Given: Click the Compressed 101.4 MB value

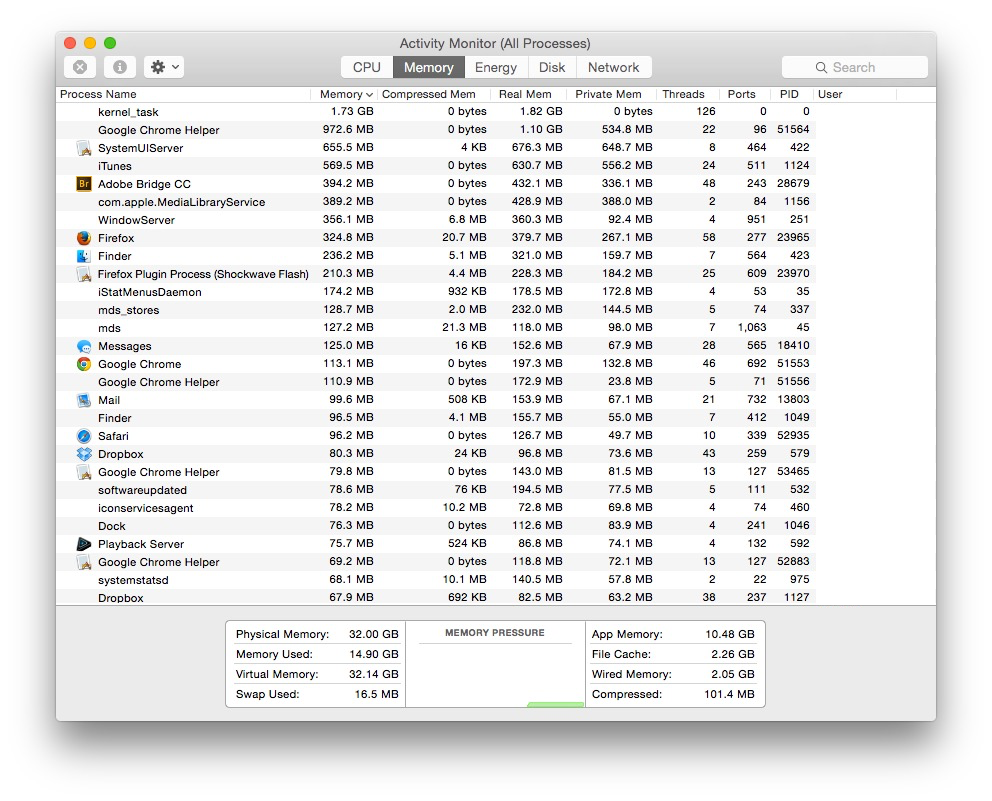Looking at the screenshot, I should (x=729, y=694).
